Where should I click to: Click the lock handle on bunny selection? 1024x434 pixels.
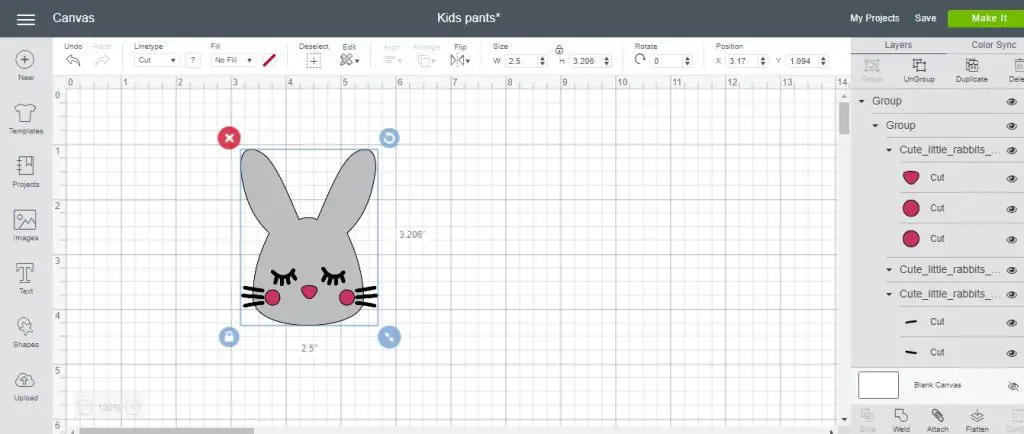click(229, 337)
